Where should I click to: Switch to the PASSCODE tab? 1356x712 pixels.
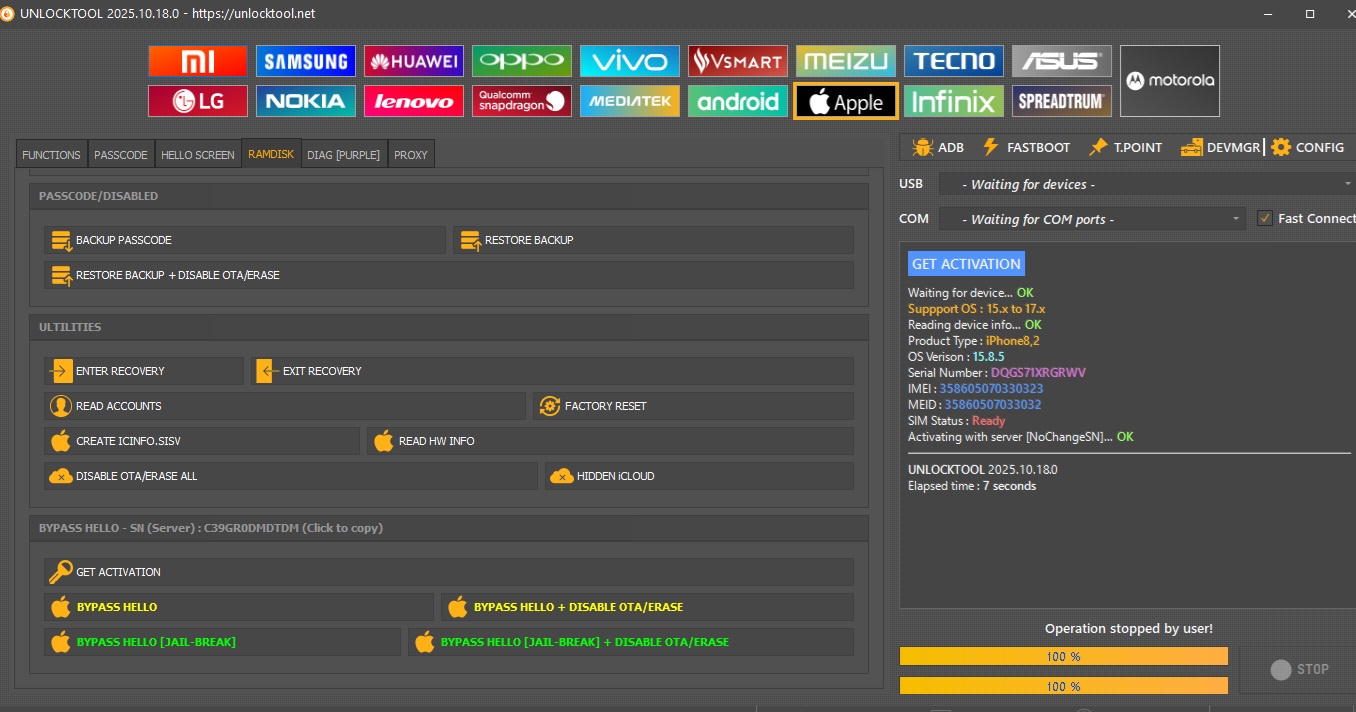click(120, 155)
